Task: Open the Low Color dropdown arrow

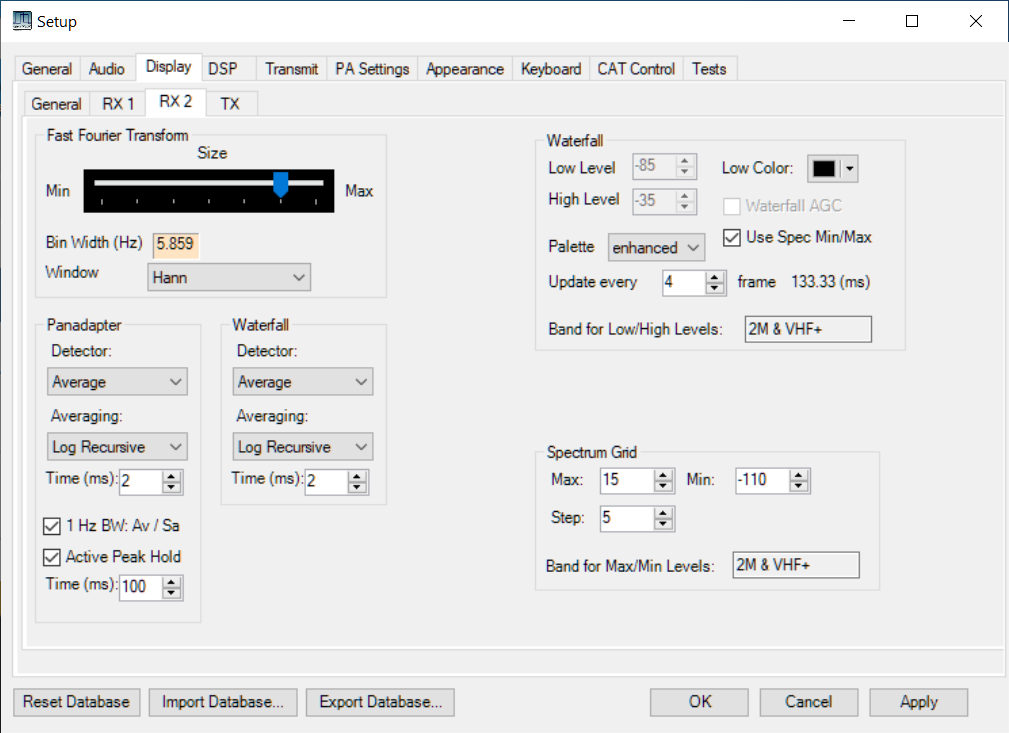Action: [850, 169]
